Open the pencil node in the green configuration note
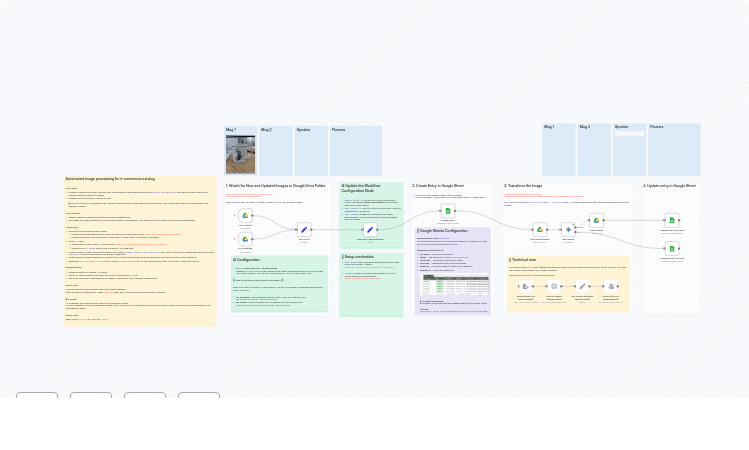749x450 pixels. point(369,230)
